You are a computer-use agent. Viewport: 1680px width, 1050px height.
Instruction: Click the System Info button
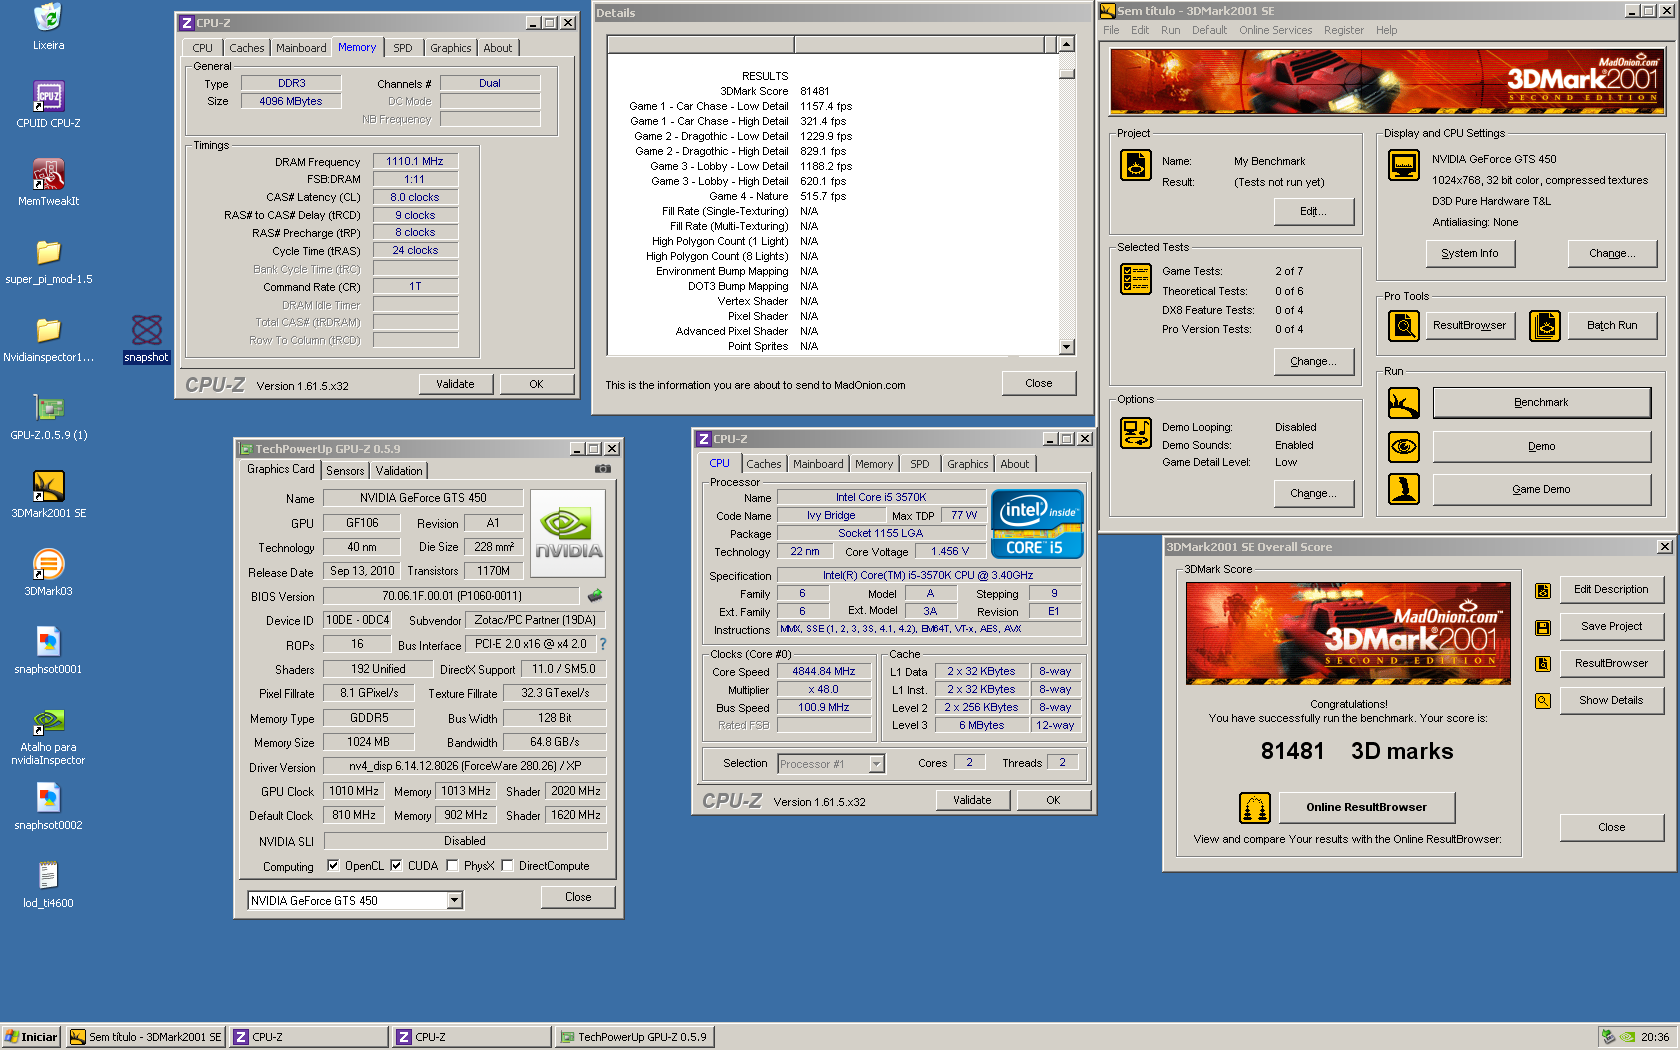[x=1470, y=254]
